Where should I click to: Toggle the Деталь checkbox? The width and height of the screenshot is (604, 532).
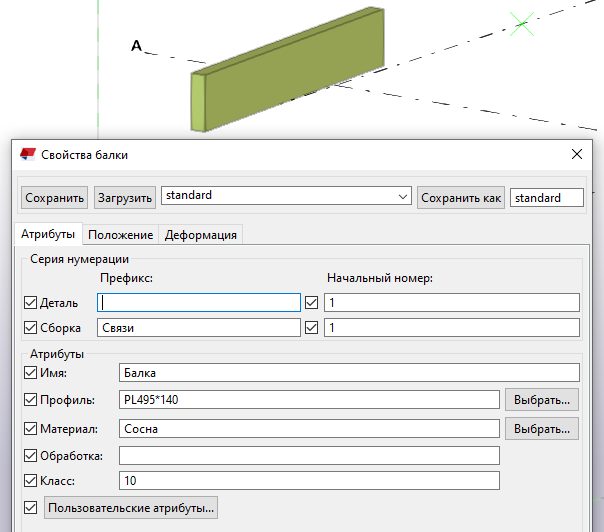tap(30, 303)
